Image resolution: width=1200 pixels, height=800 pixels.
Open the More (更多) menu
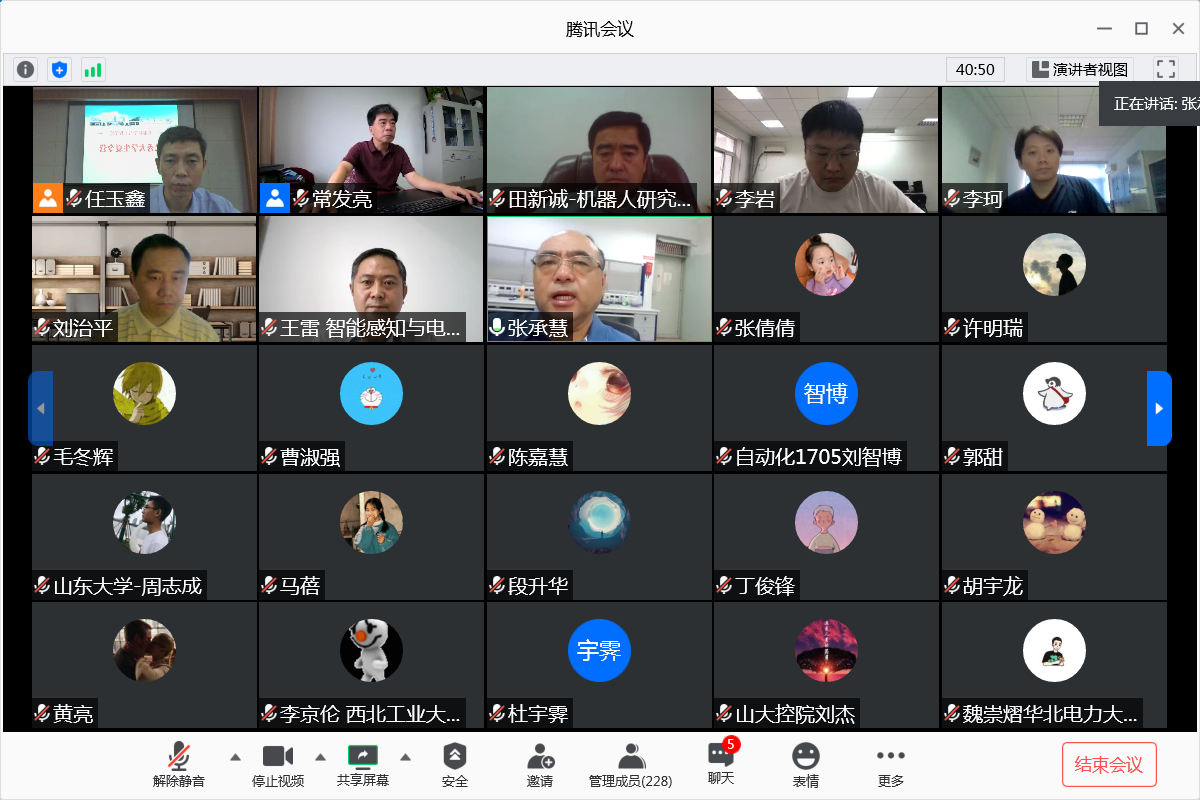(890, 765)
